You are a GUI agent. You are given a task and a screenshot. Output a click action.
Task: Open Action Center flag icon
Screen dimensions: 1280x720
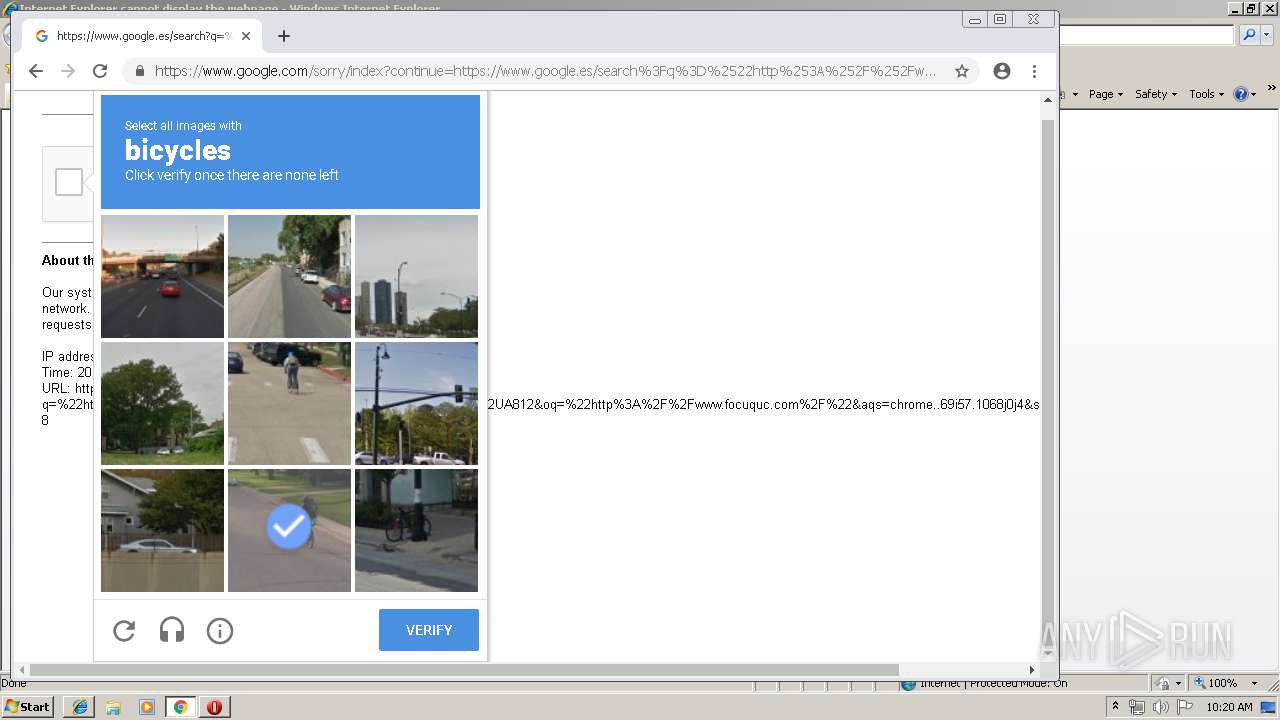pyautogui.click(x=1184, y=707)
